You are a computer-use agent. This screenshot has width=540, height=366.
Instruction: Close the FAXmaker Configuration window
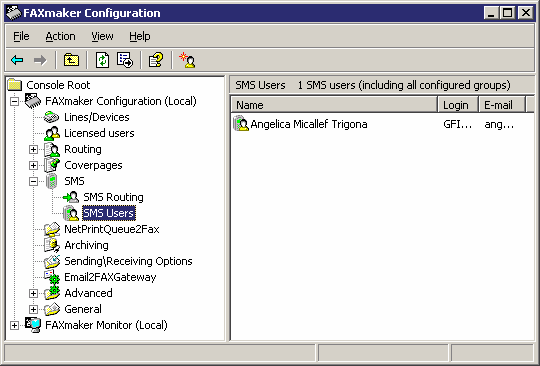526,13
